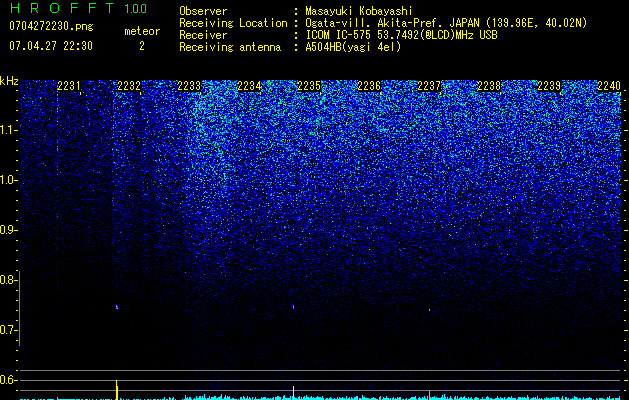The width and height of the screenshot is (629, 400).
Task: Select the meteor count value 2
Action: 142,46
